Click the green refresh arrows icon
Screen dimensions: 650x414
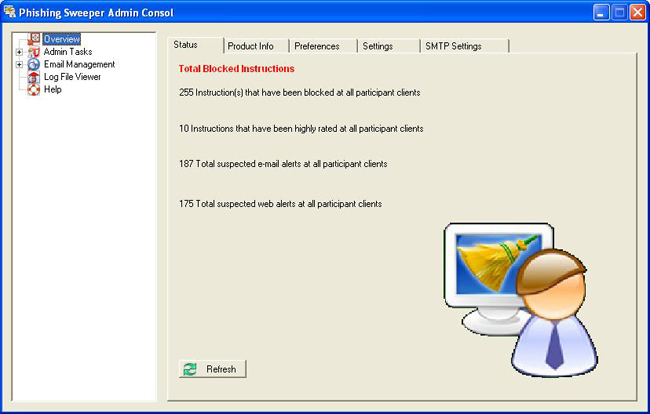click(190, 369)
